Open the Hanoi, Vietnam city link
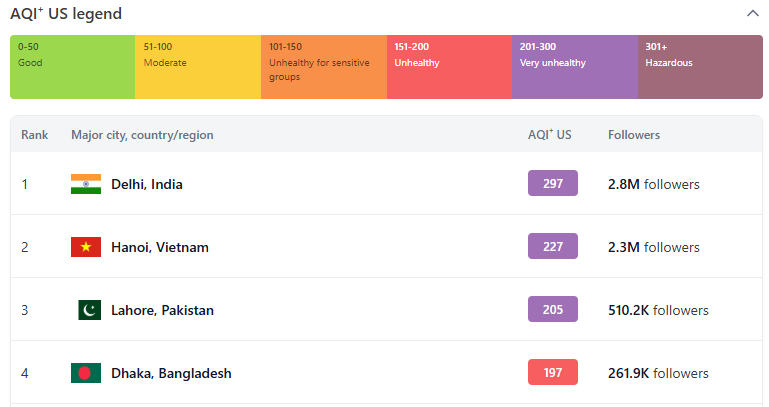 pos(160,247)
